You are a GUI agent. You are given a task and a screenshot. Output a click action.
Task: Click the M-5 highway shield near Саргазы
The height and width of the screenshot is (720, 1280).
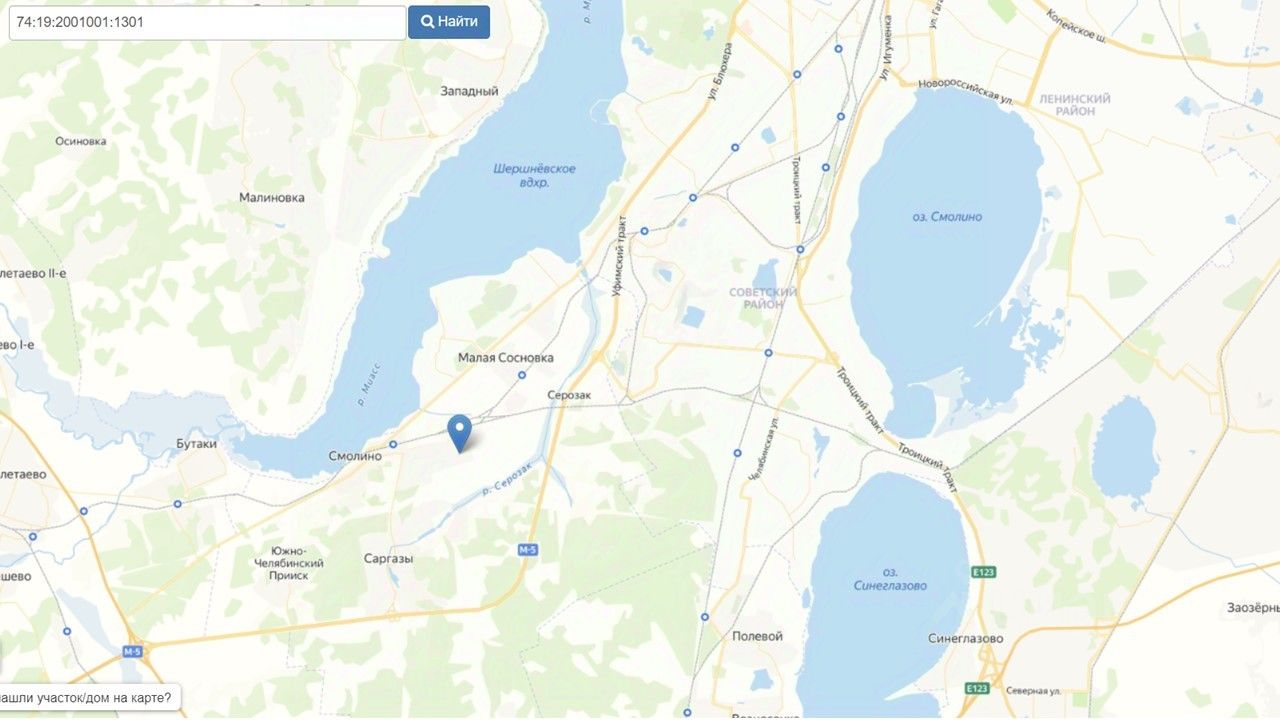click(x=528, y=550)
